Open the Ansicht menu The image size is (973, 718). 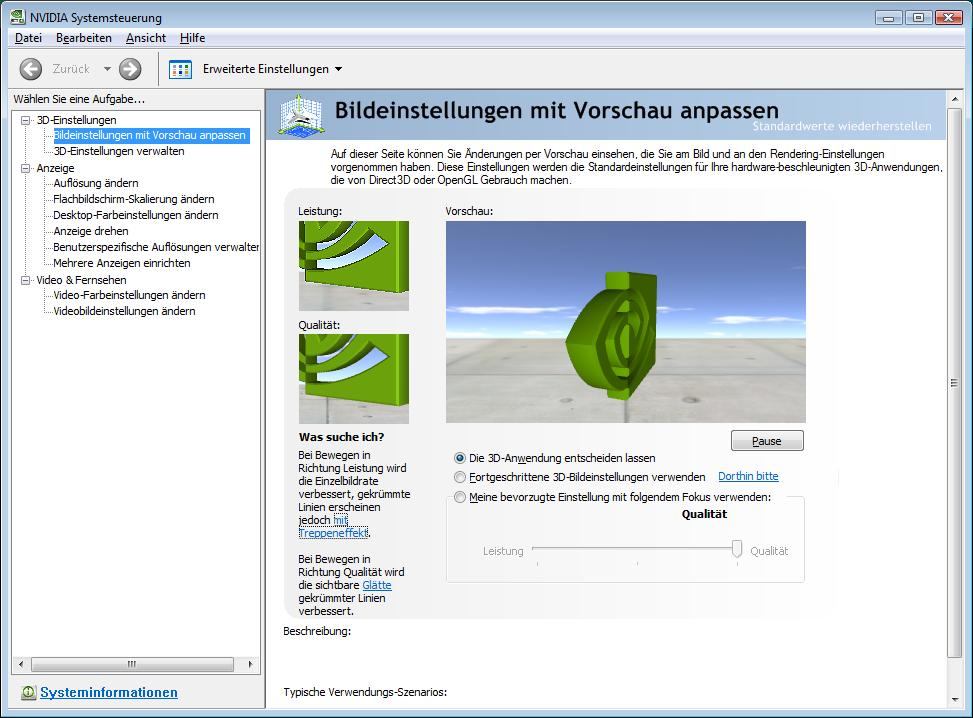(146, 38)
